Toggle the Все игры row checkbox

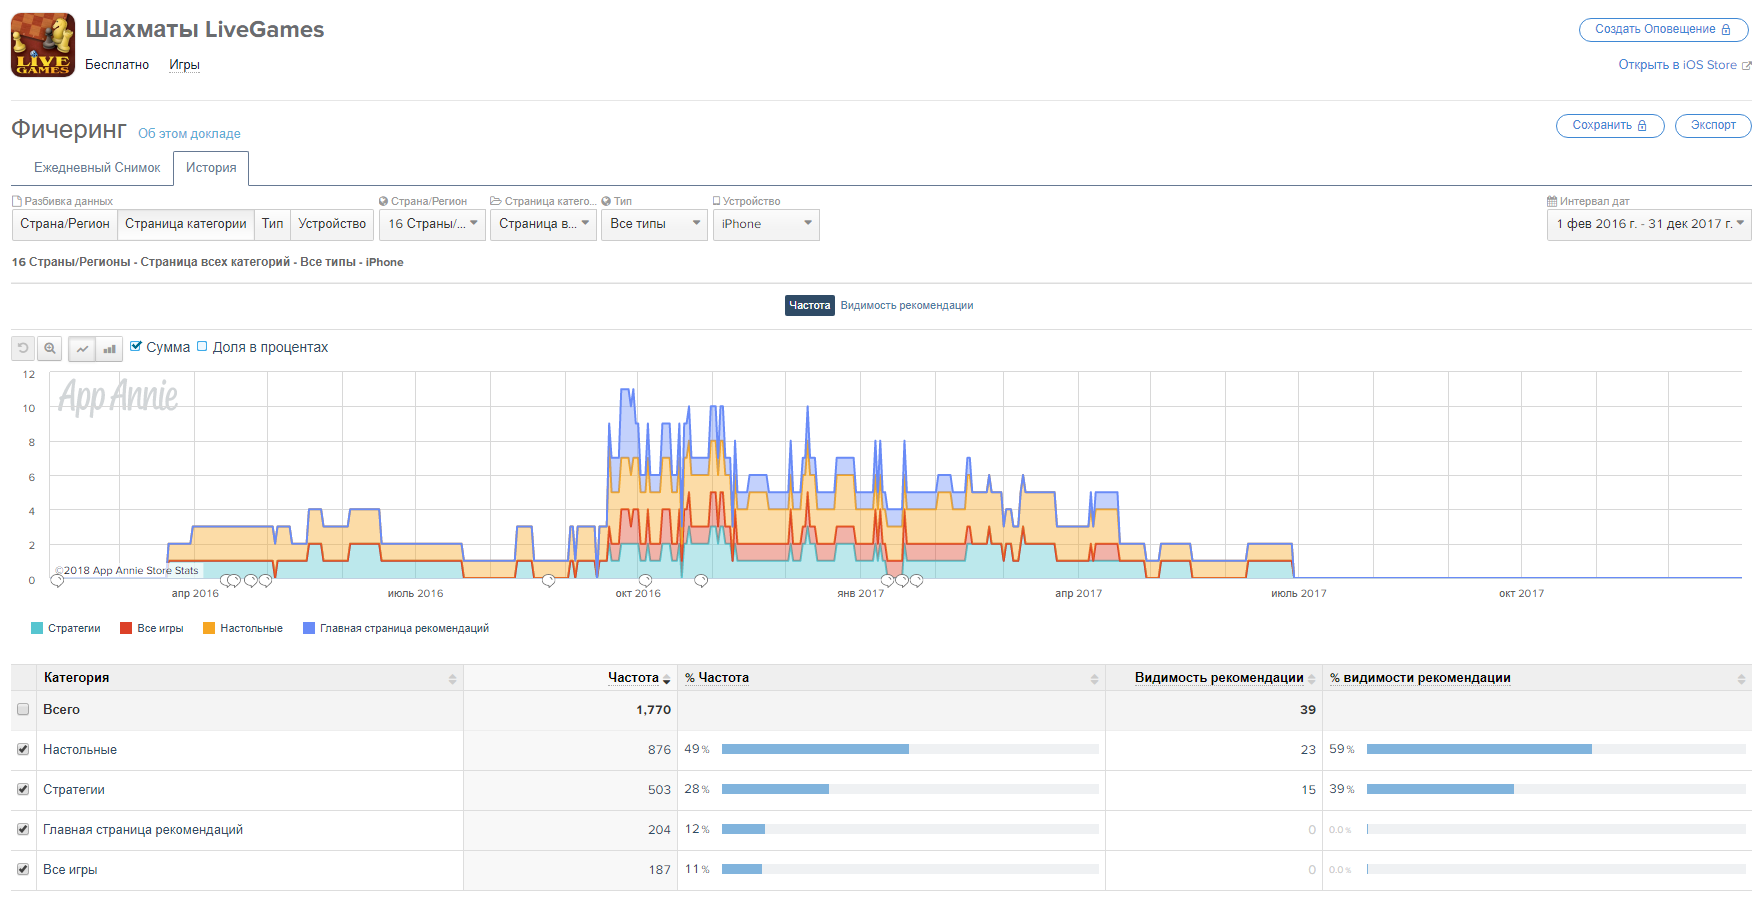[23, 869]
